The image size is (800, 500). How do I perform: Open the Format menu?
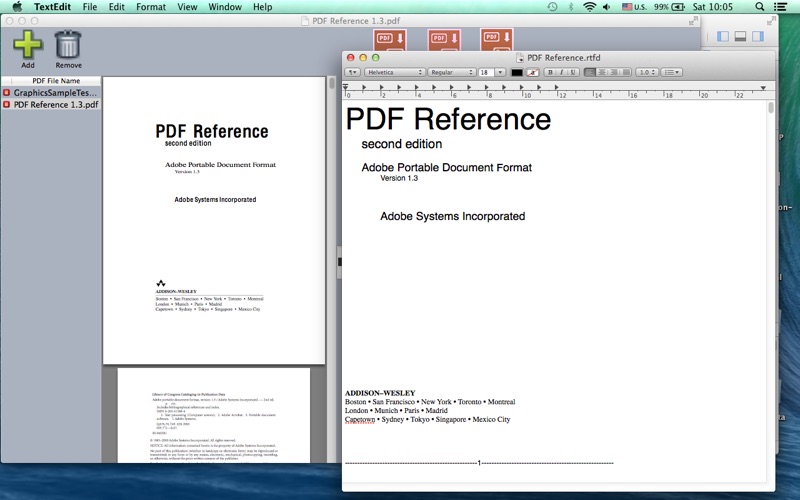pyautogui.click(x=151, y=7)
